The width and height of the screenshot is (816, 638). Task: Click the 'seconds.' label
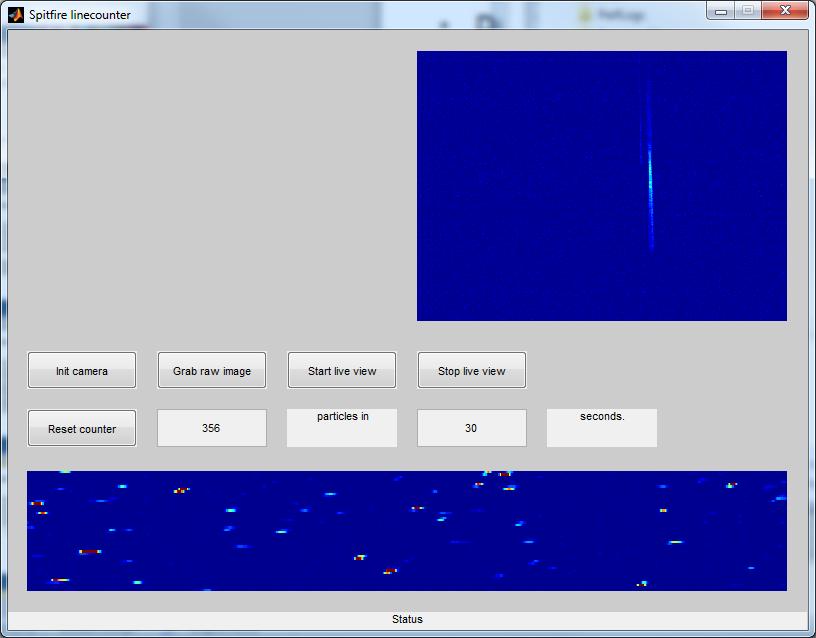click(x=602, y=416)
